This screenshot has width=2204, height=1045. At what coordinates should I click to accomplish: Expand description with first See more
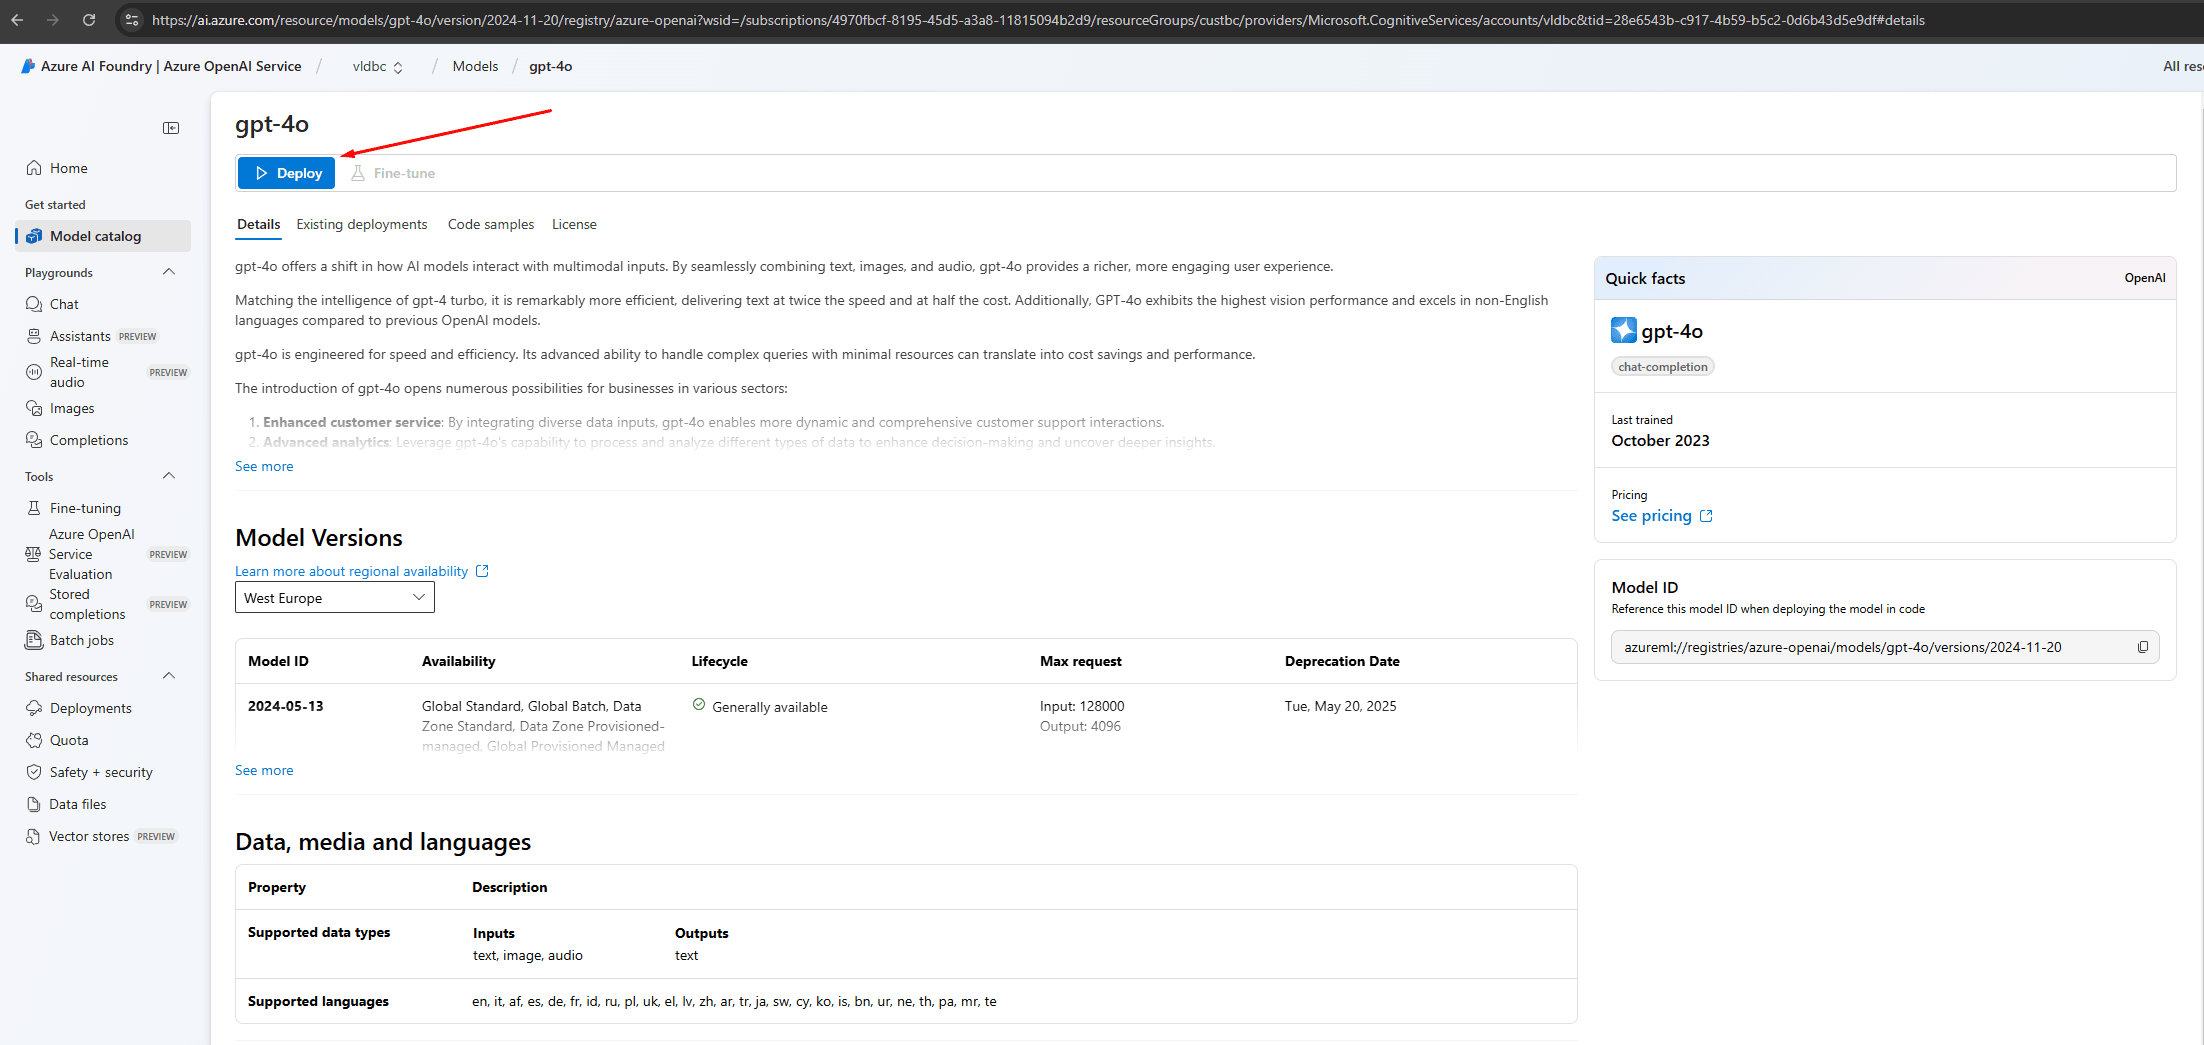(x=264, y=466)
